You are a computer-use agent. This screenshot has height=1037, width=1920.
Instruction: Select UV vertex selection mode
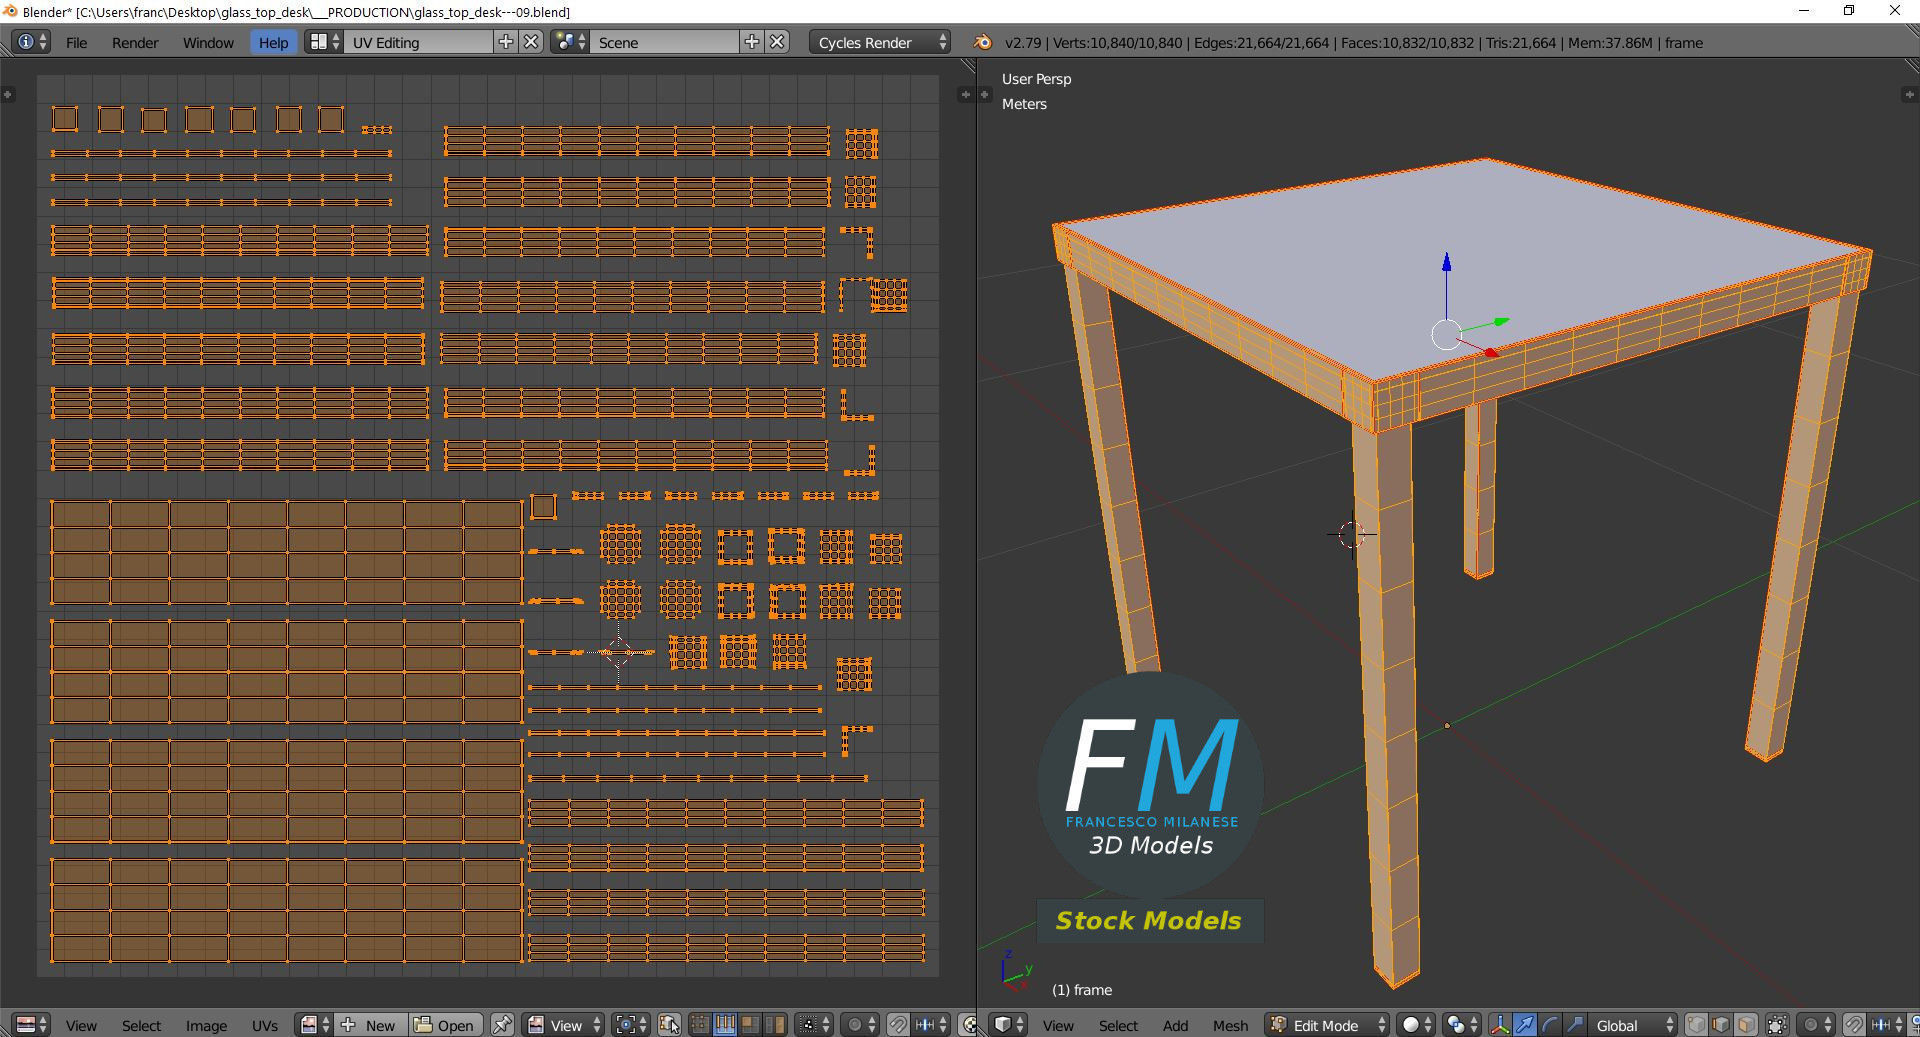700,1025
